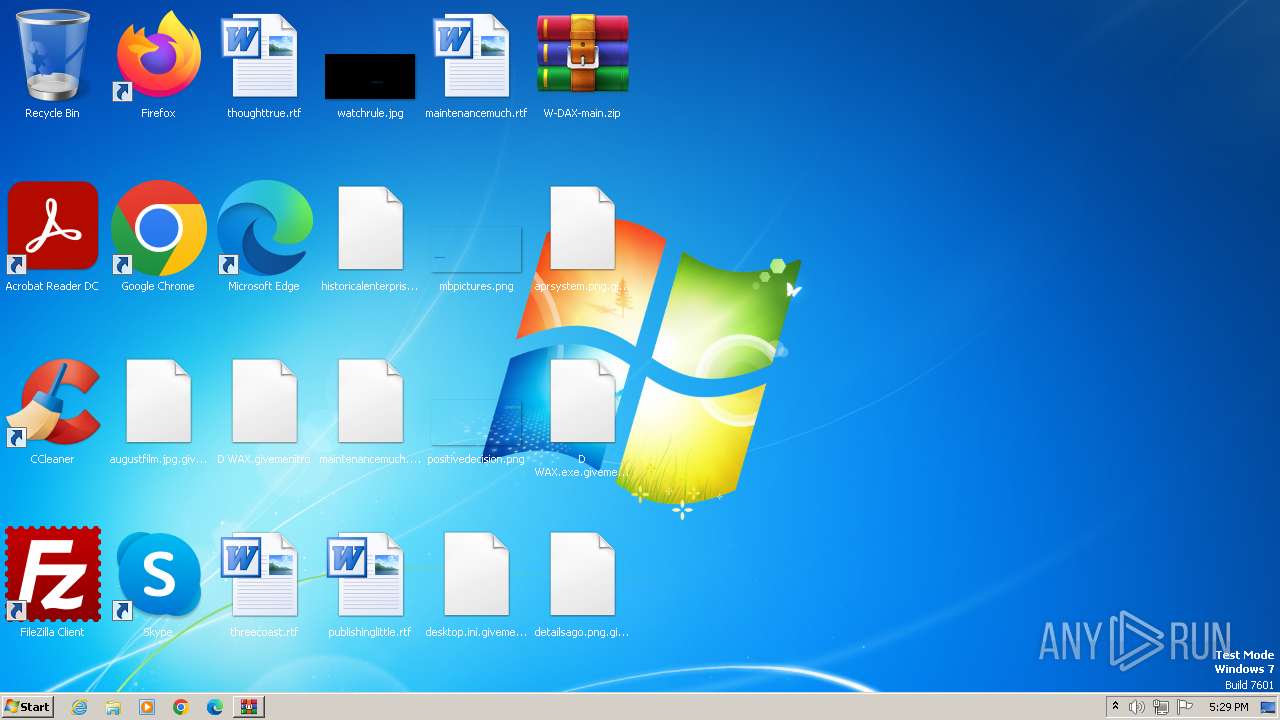1280x720 pixels.
Task: Select the D WAX.exe.giveme... file
Action: click(582, 417)
